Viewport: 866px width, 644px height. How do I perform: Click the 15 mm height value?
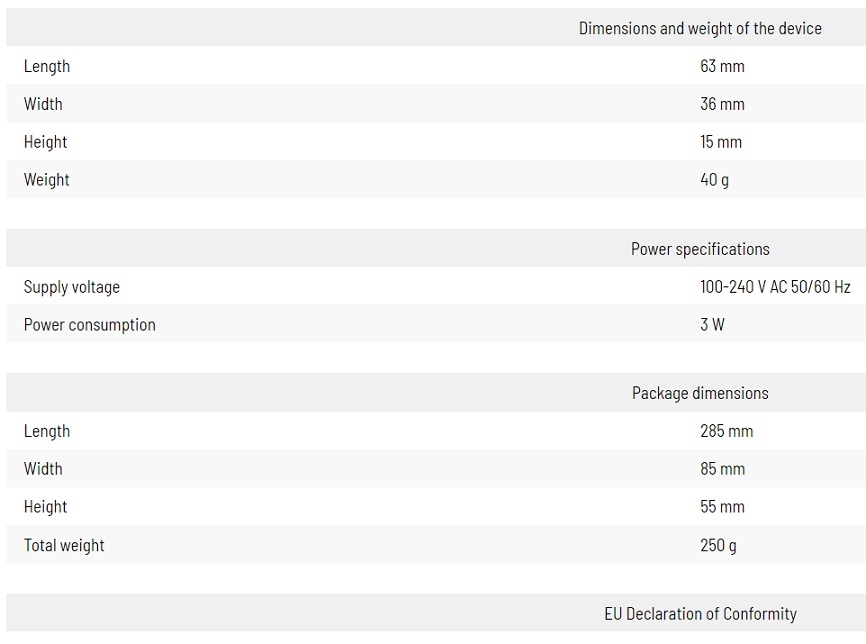[x=721, y=142]
